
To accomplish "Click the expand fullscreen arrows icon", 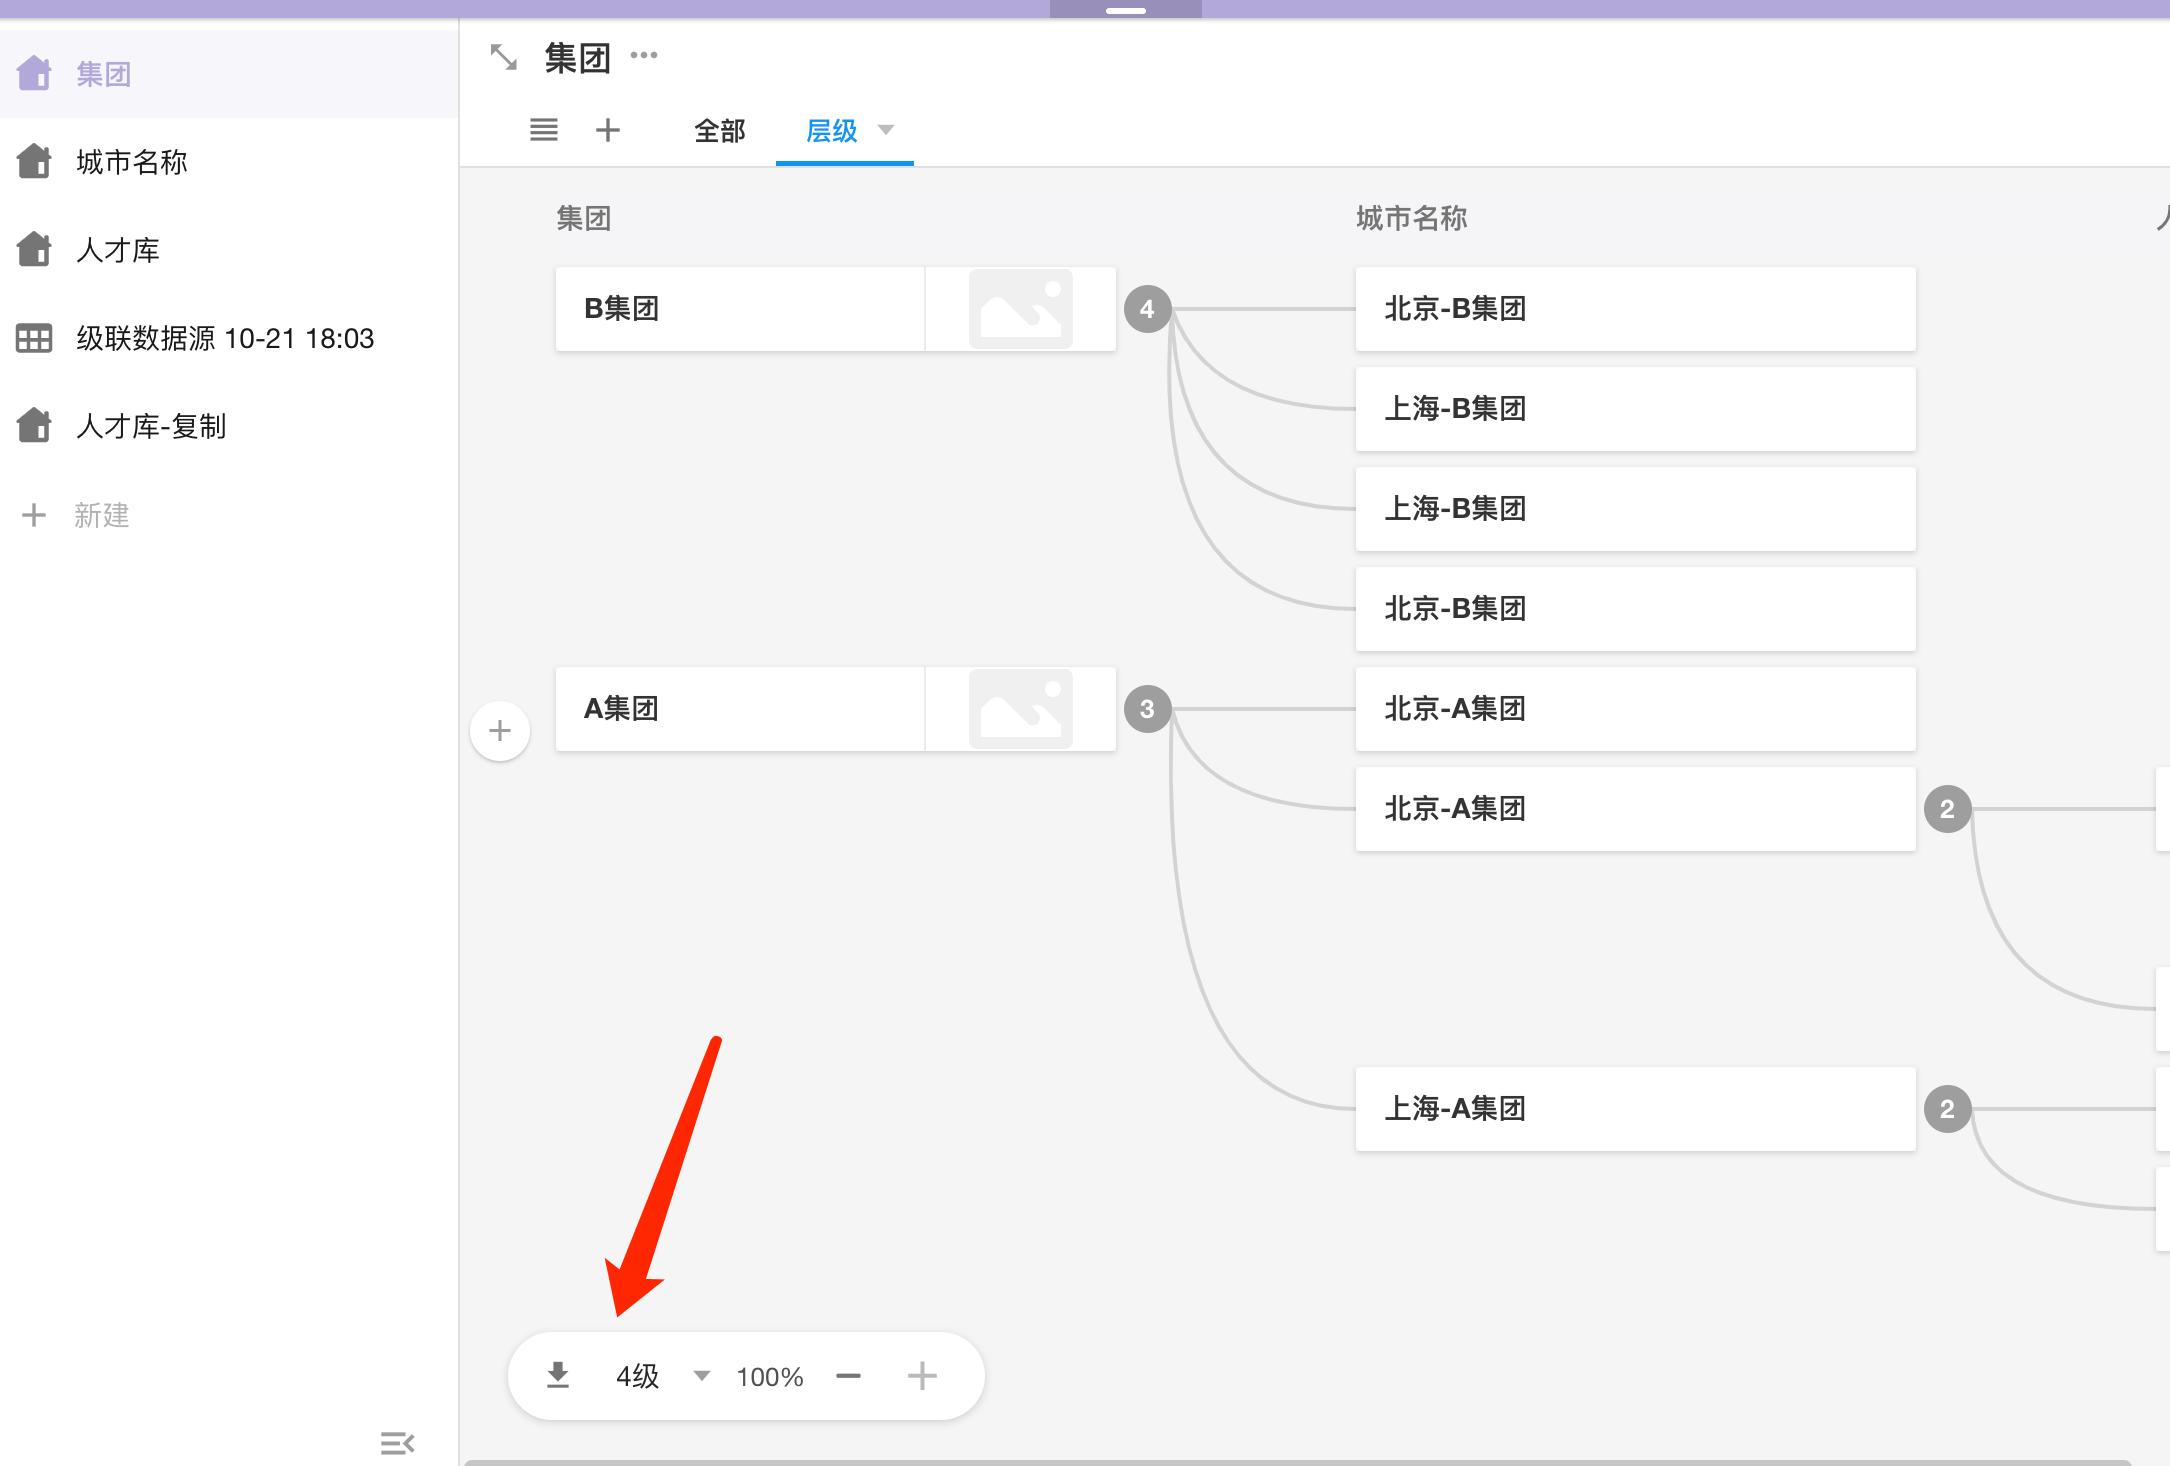I will coord(504,58).
